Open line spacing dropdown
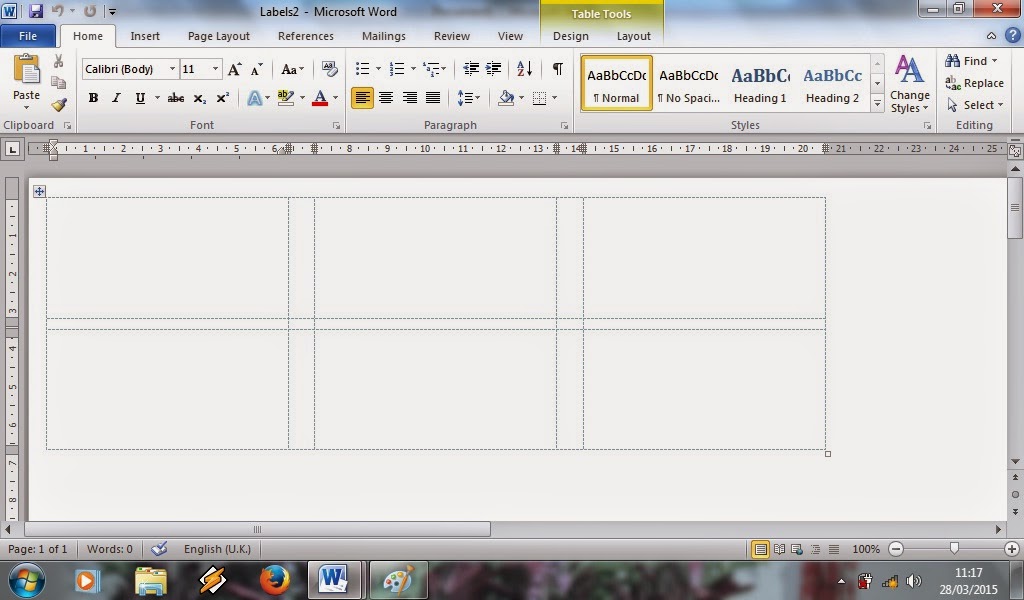Viewport: 1024px width, 600px height. click(469, 99)
